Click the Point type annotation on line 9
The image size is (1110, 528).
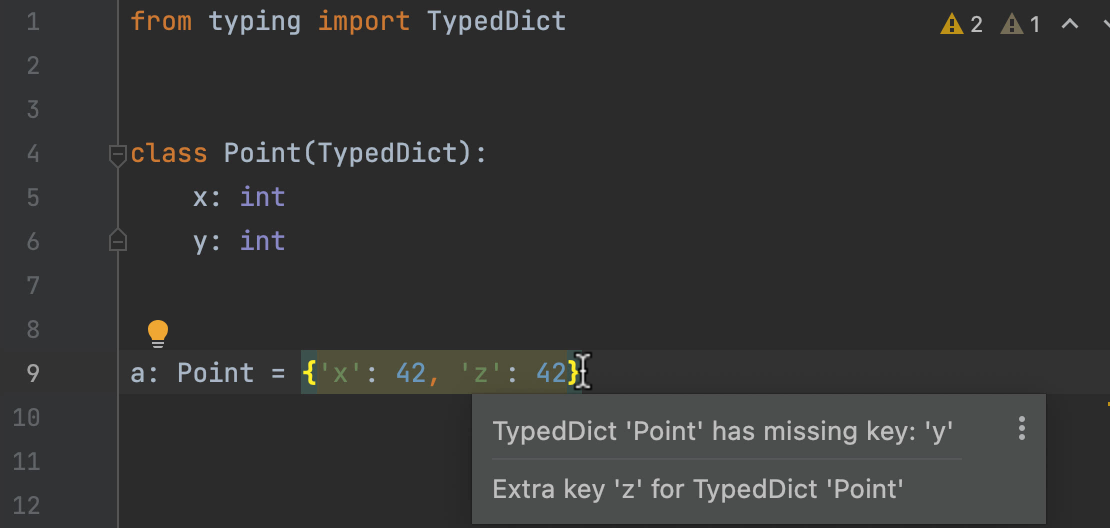pyautogui.click(x=215, y=373)
